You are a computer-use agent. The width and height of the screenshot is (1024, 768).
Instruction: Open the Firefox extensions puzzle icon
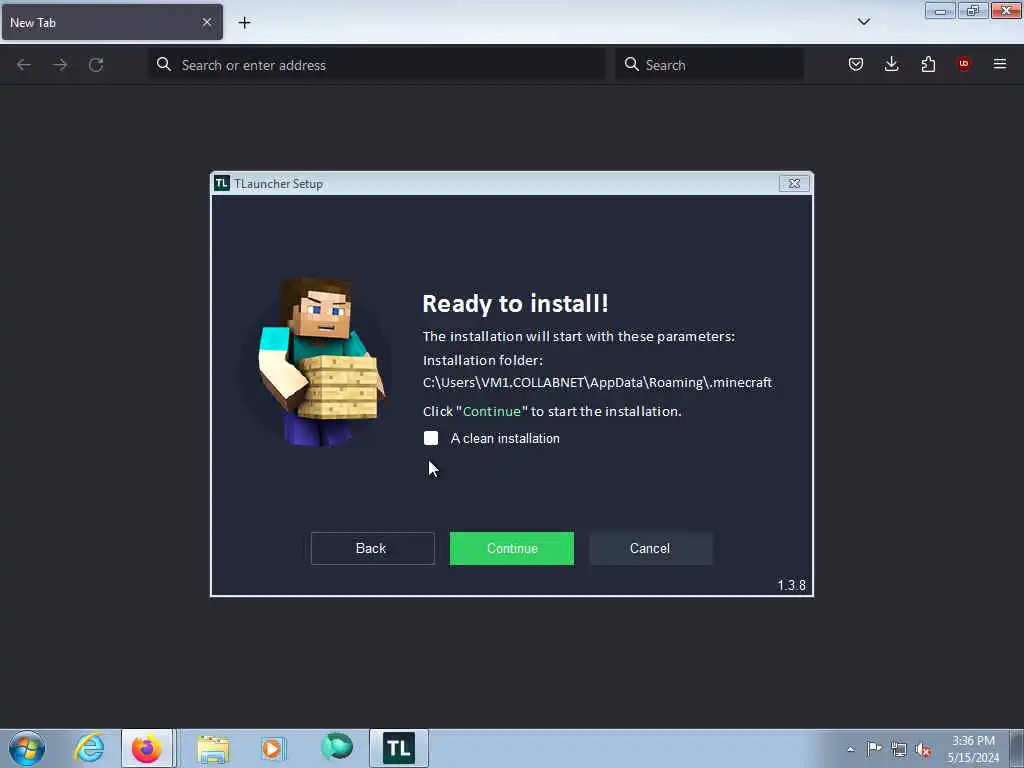(928, 64)
